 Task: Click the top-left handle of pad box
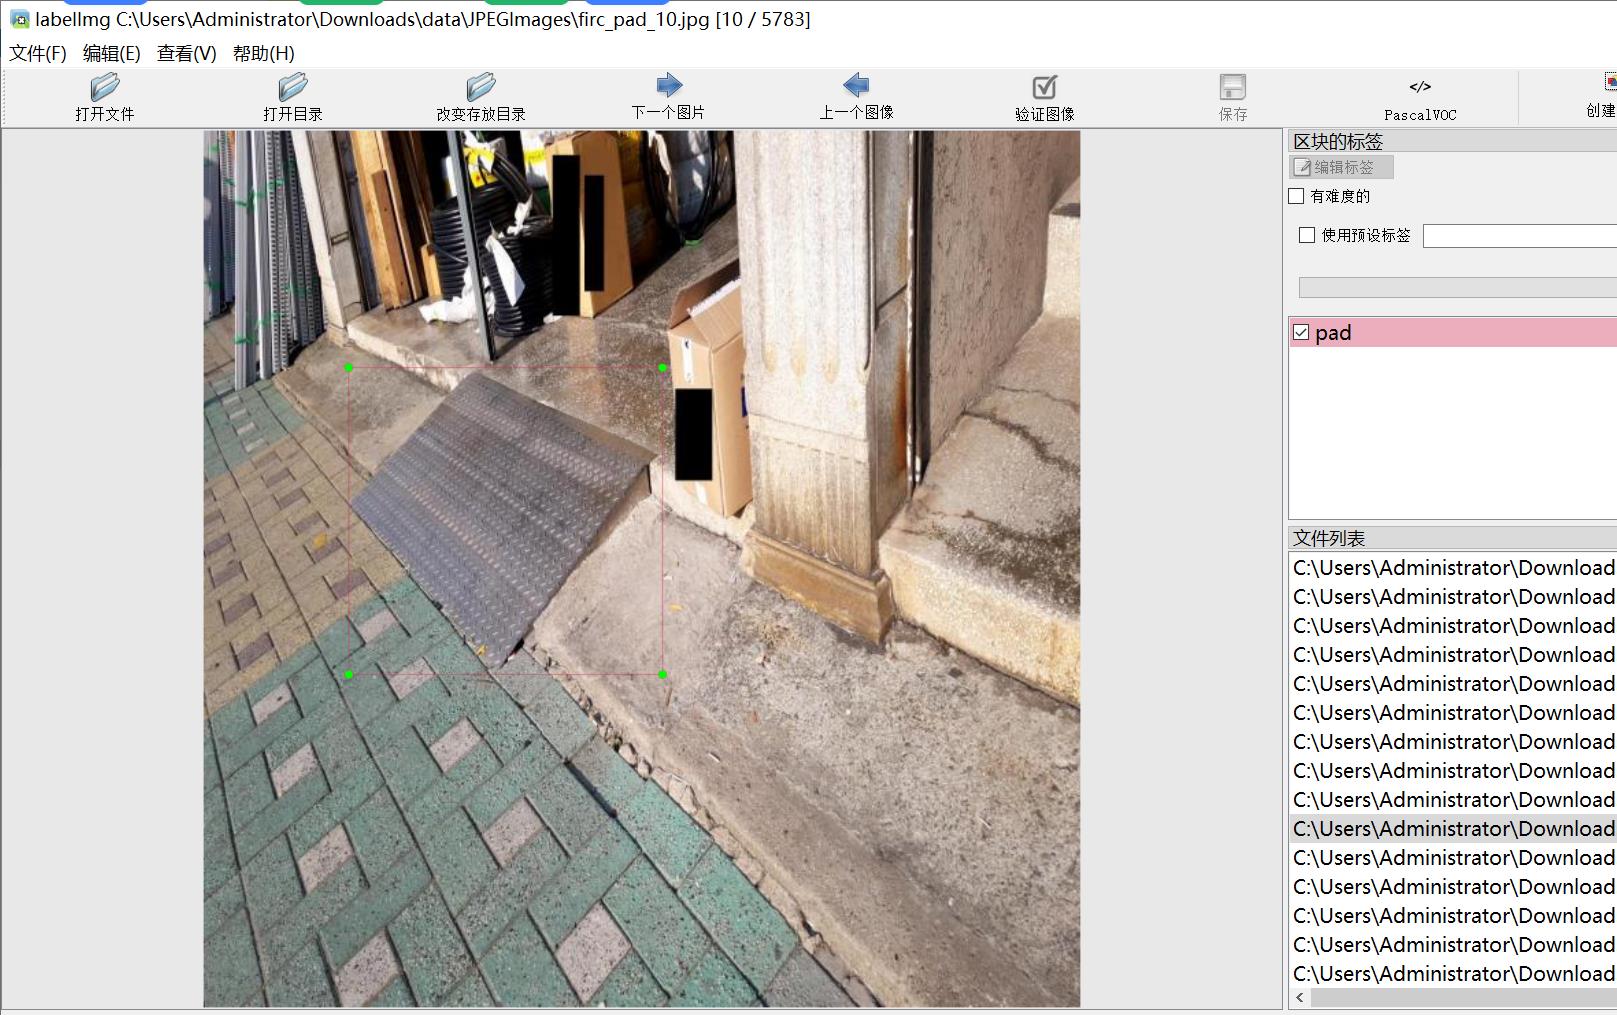pyautogui.click(x=349, y=368)
